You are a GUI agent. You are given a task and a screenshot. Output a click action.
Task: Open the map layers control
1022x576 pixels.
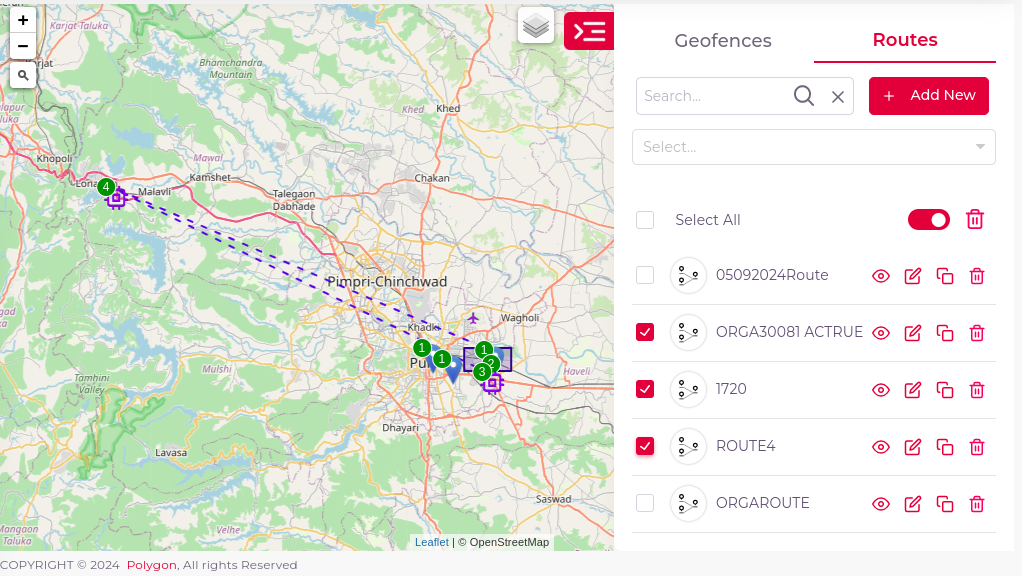pyautogui.click(x=536, y=26)
